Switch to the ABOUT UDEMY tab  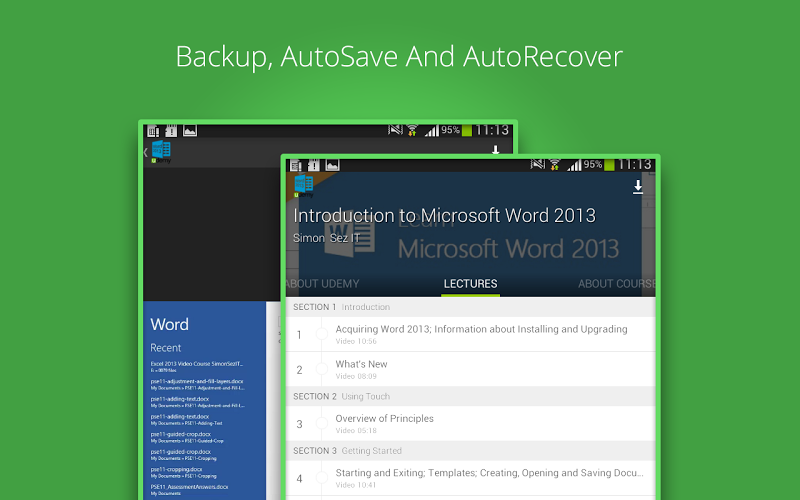pos(323,284)
